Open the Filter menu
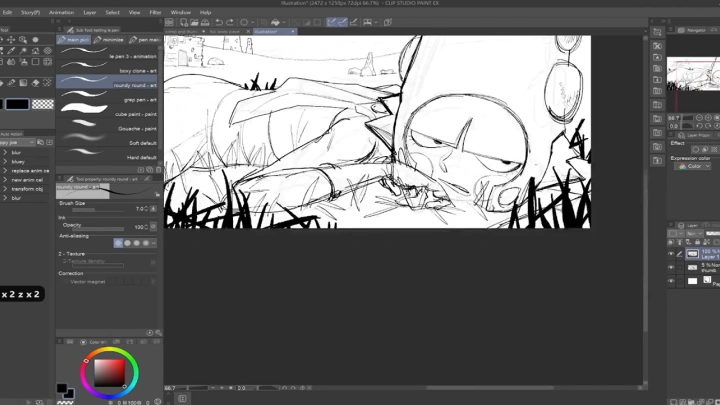This screenshot has height=405, width=720. [155, 12]
